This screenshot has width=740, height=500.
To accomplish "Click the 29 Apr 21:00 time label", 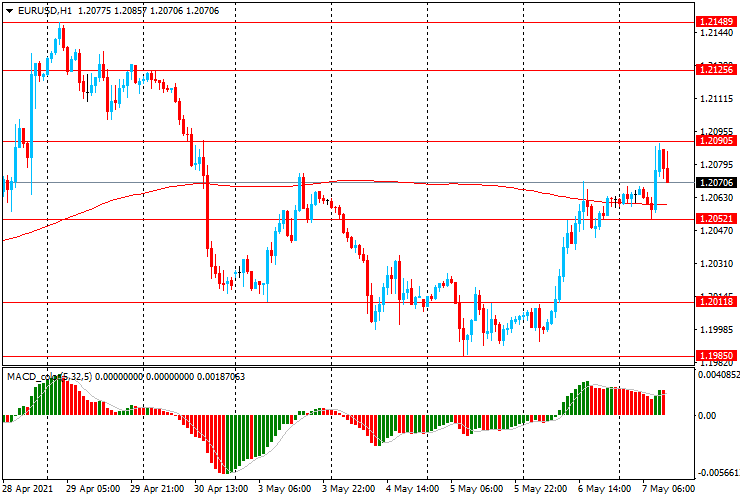I will [157, 489].
